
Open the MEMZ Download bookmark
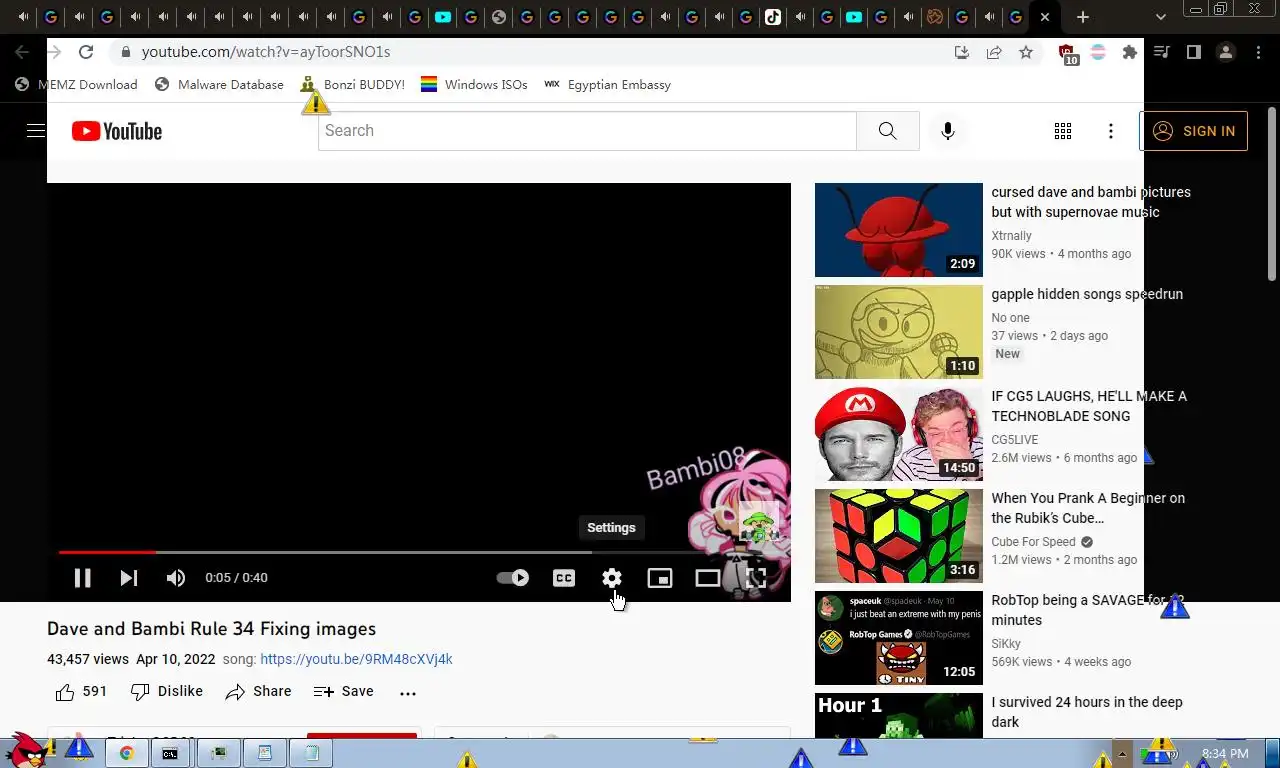coord(76,85)
